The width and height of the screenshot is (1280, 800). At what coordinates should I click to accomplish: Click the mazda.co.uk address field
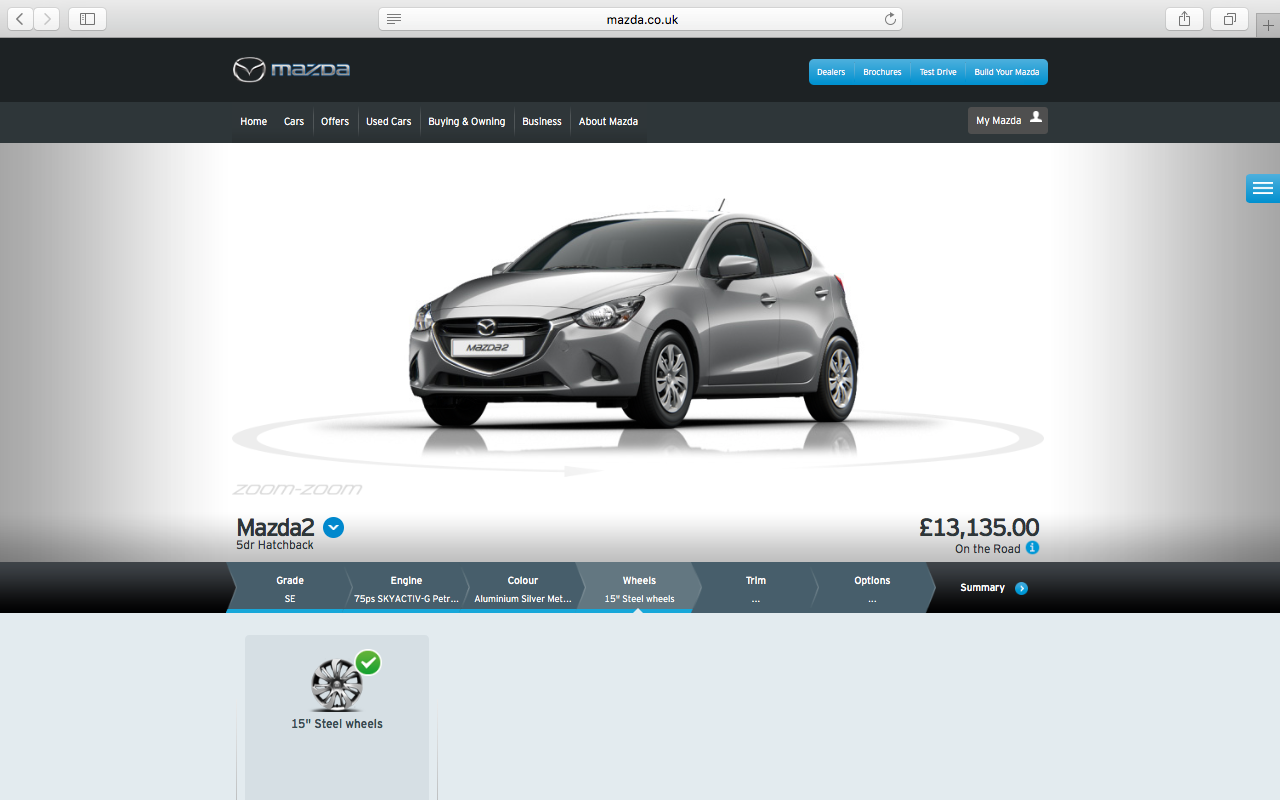point(640,19)
